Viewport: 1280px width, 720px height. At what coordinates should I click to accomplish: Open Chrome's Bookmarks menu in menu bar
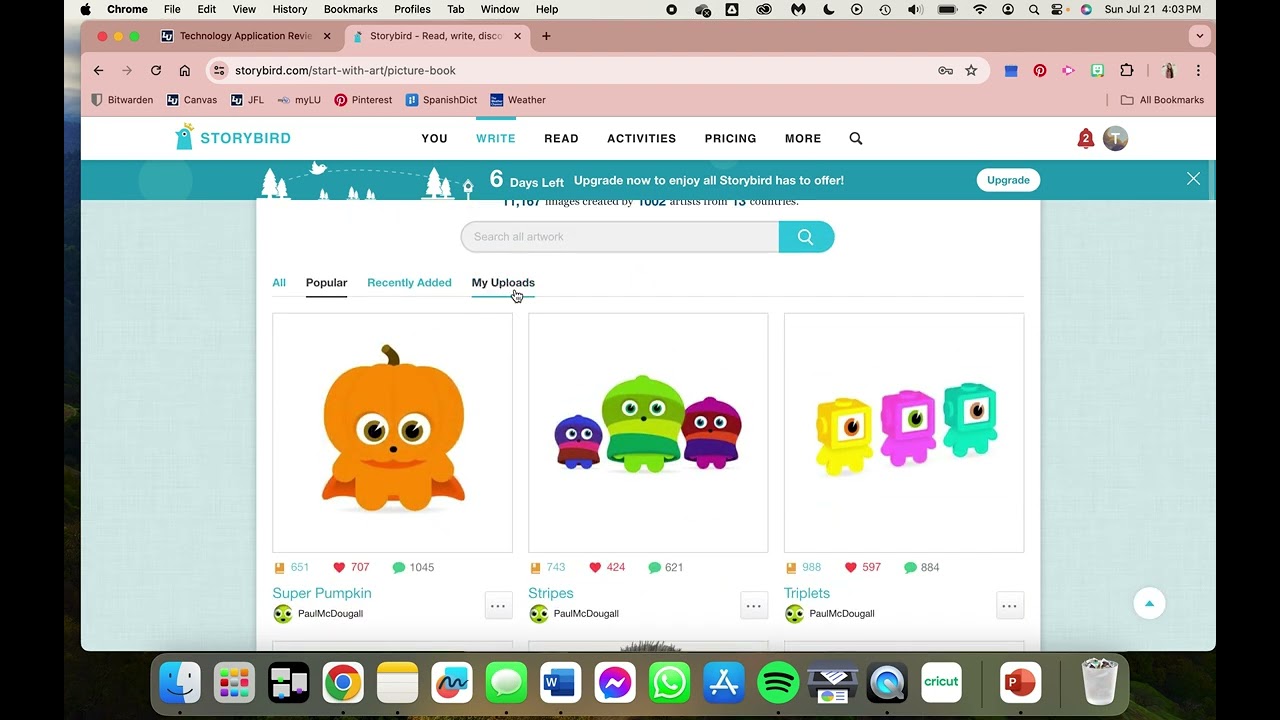click(351, 9)
